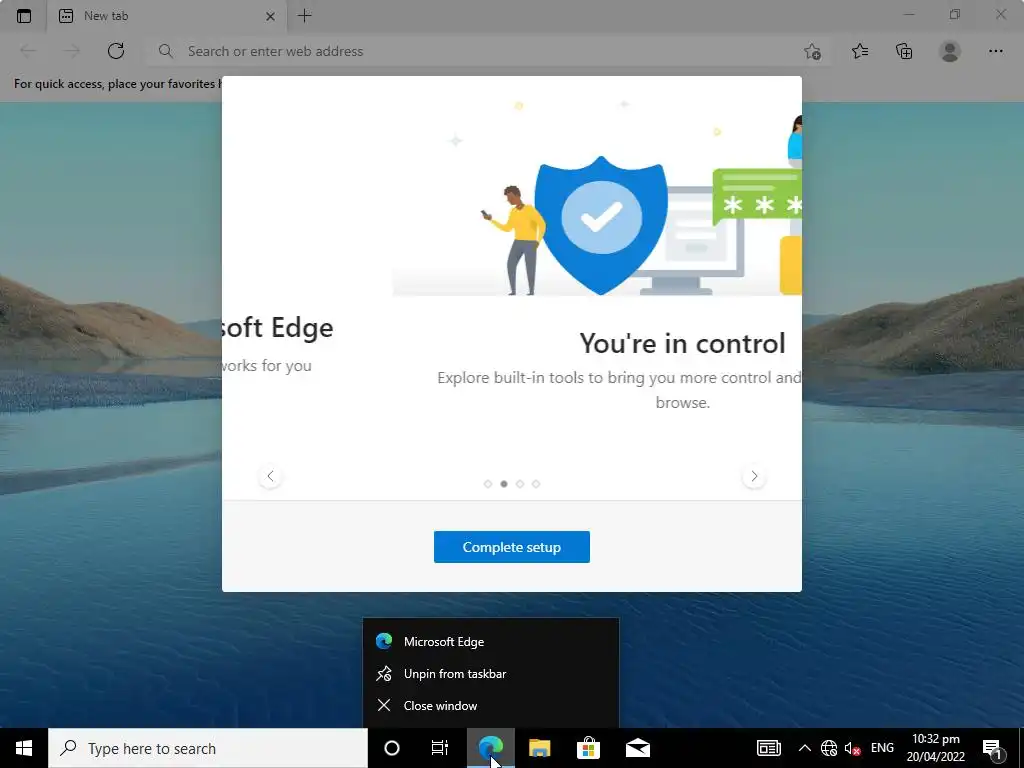1024x768 pixels.
Task: Select the third carousel dot
Action: [x=520, y=484]
